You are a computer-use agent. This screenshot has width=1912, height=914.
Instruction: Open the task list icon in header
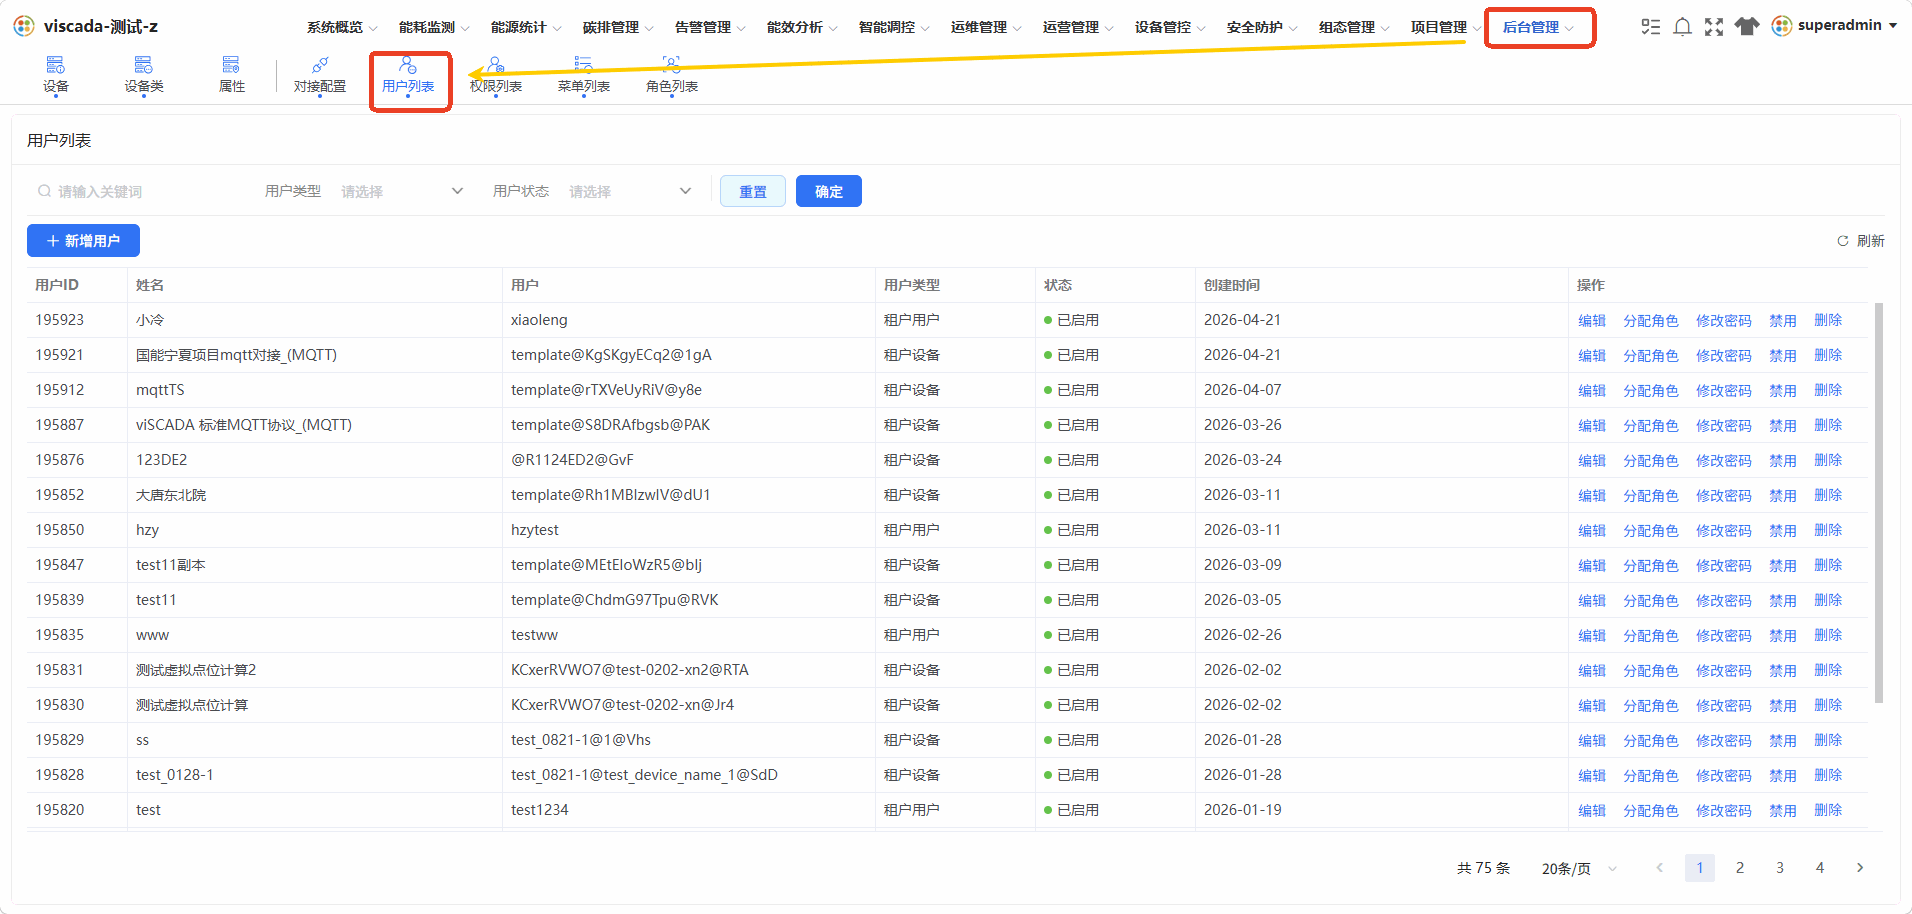(1651, 27)
